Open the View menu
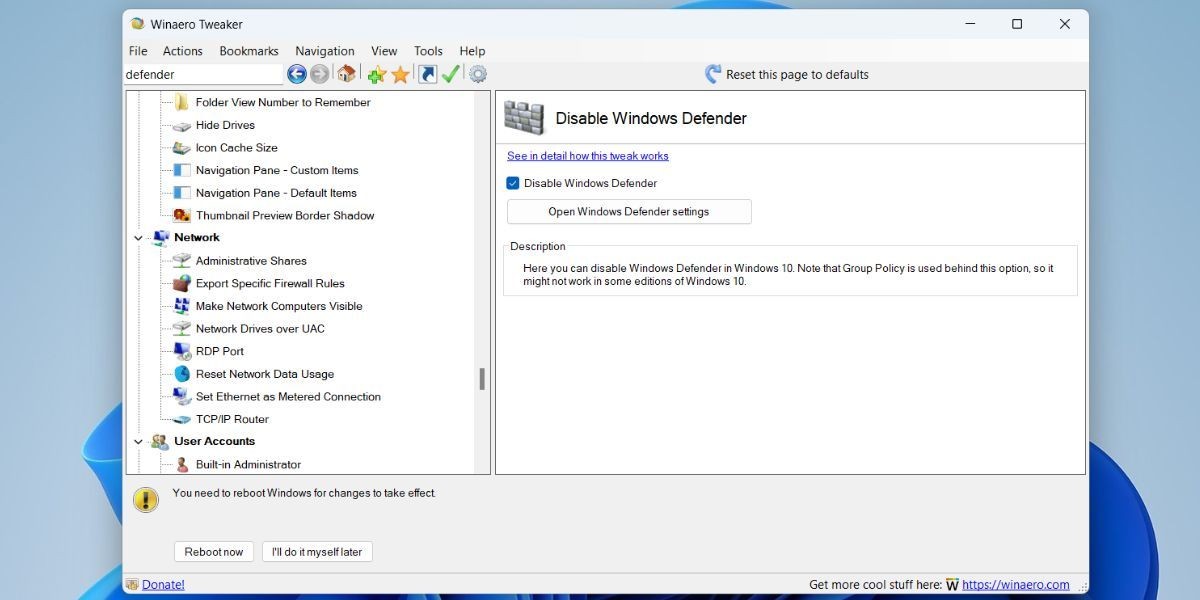The width and height of the screenshot is (1200, 600). [x=384, y=51]
